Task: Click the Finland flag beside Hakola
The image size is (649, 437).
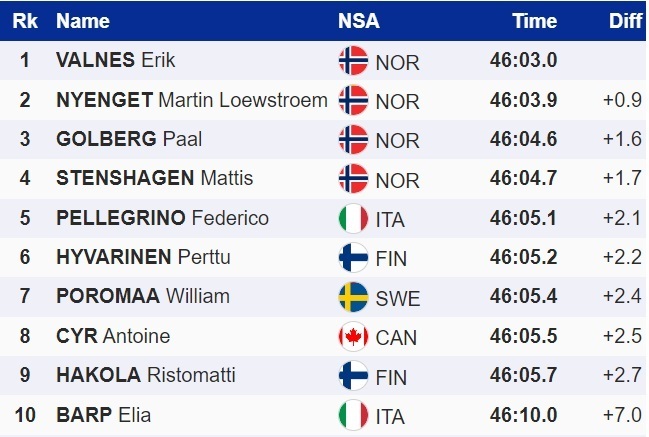Action: [x=353, y=376]
